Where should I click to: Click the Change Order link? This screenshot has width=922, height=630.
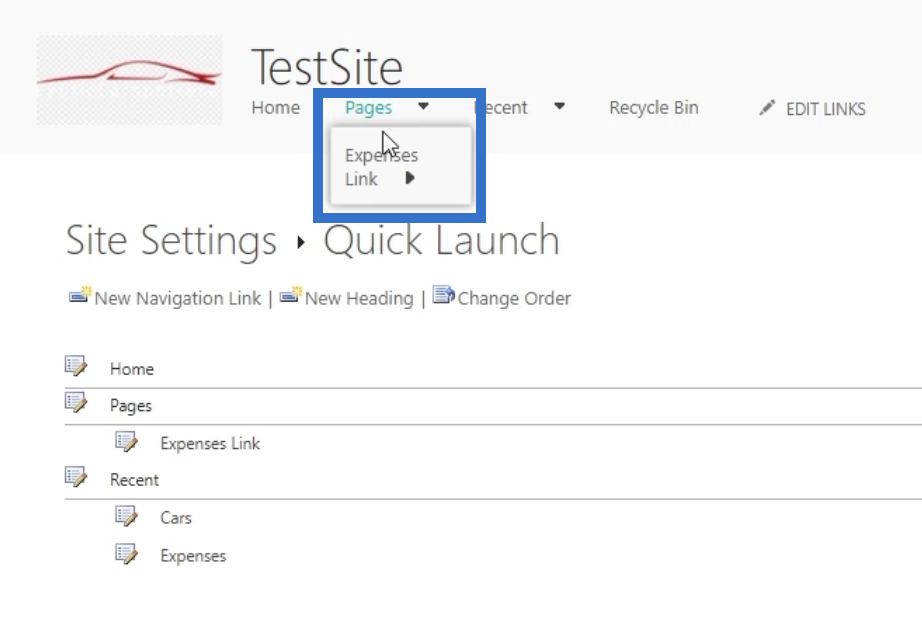click(x=514, y=298)
